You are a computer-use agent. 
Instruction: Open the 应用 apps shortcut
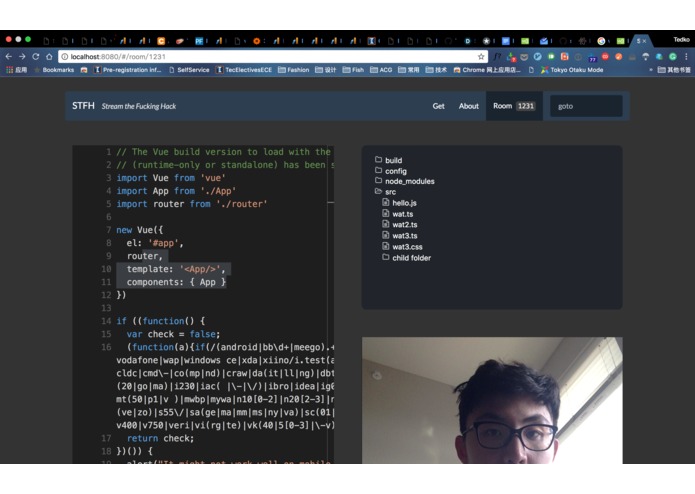click(x=16, y=70)
